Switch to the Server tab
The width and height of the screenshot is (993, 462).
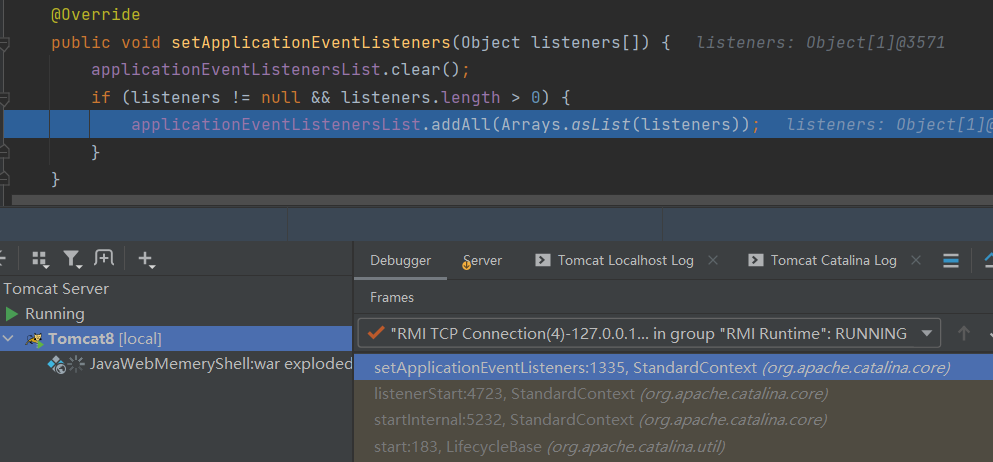(482, 260)
